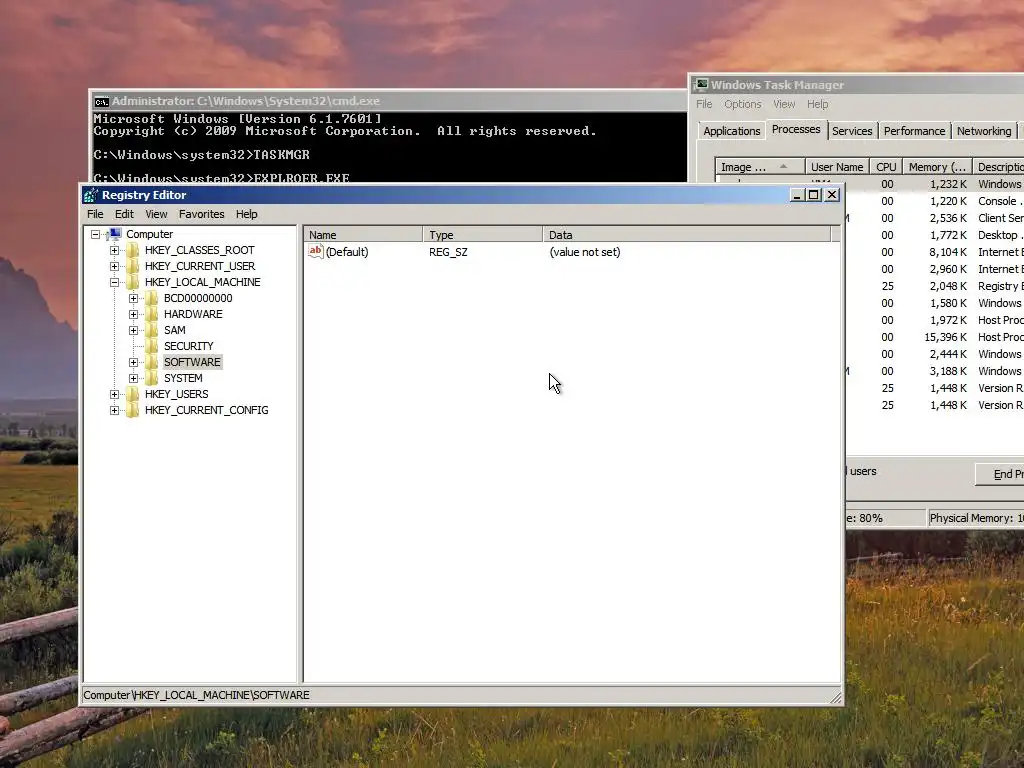Sort processes by Image Name column
The image size is (1024, 768).
760,167
